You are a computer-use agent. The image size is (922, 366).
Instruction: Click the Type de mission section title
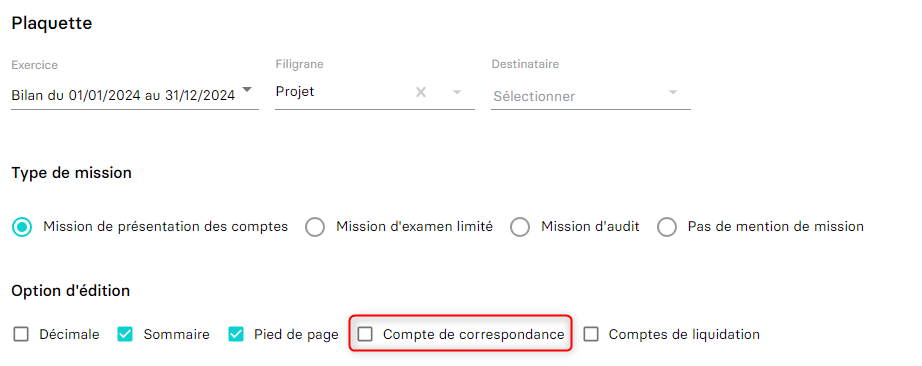tap(71, 173)
